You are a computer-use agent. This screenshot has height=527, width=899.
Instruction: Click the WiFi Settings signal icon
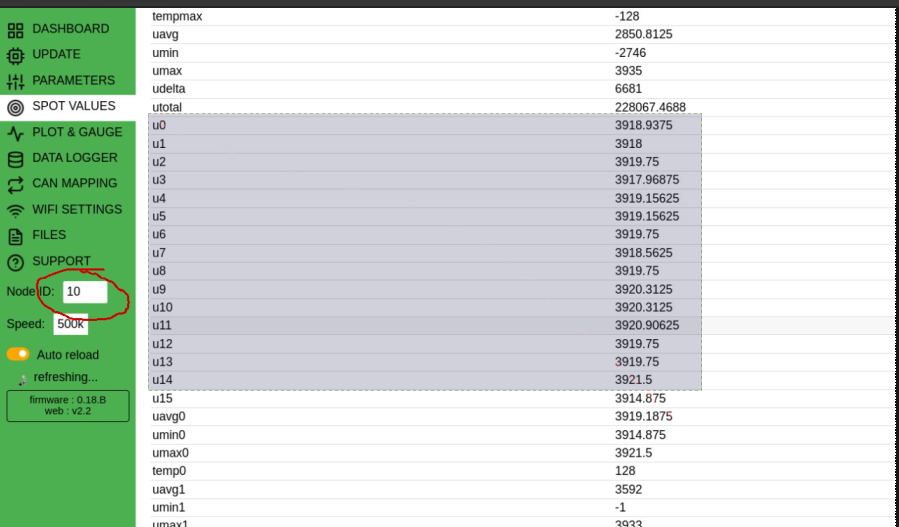coord(15,211)
